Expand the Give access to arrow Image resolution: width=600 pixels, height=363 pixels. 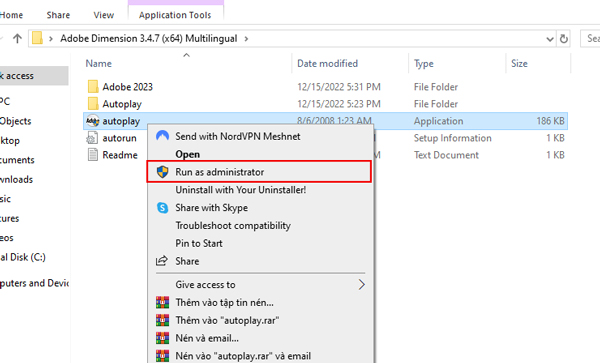(362, 285)
